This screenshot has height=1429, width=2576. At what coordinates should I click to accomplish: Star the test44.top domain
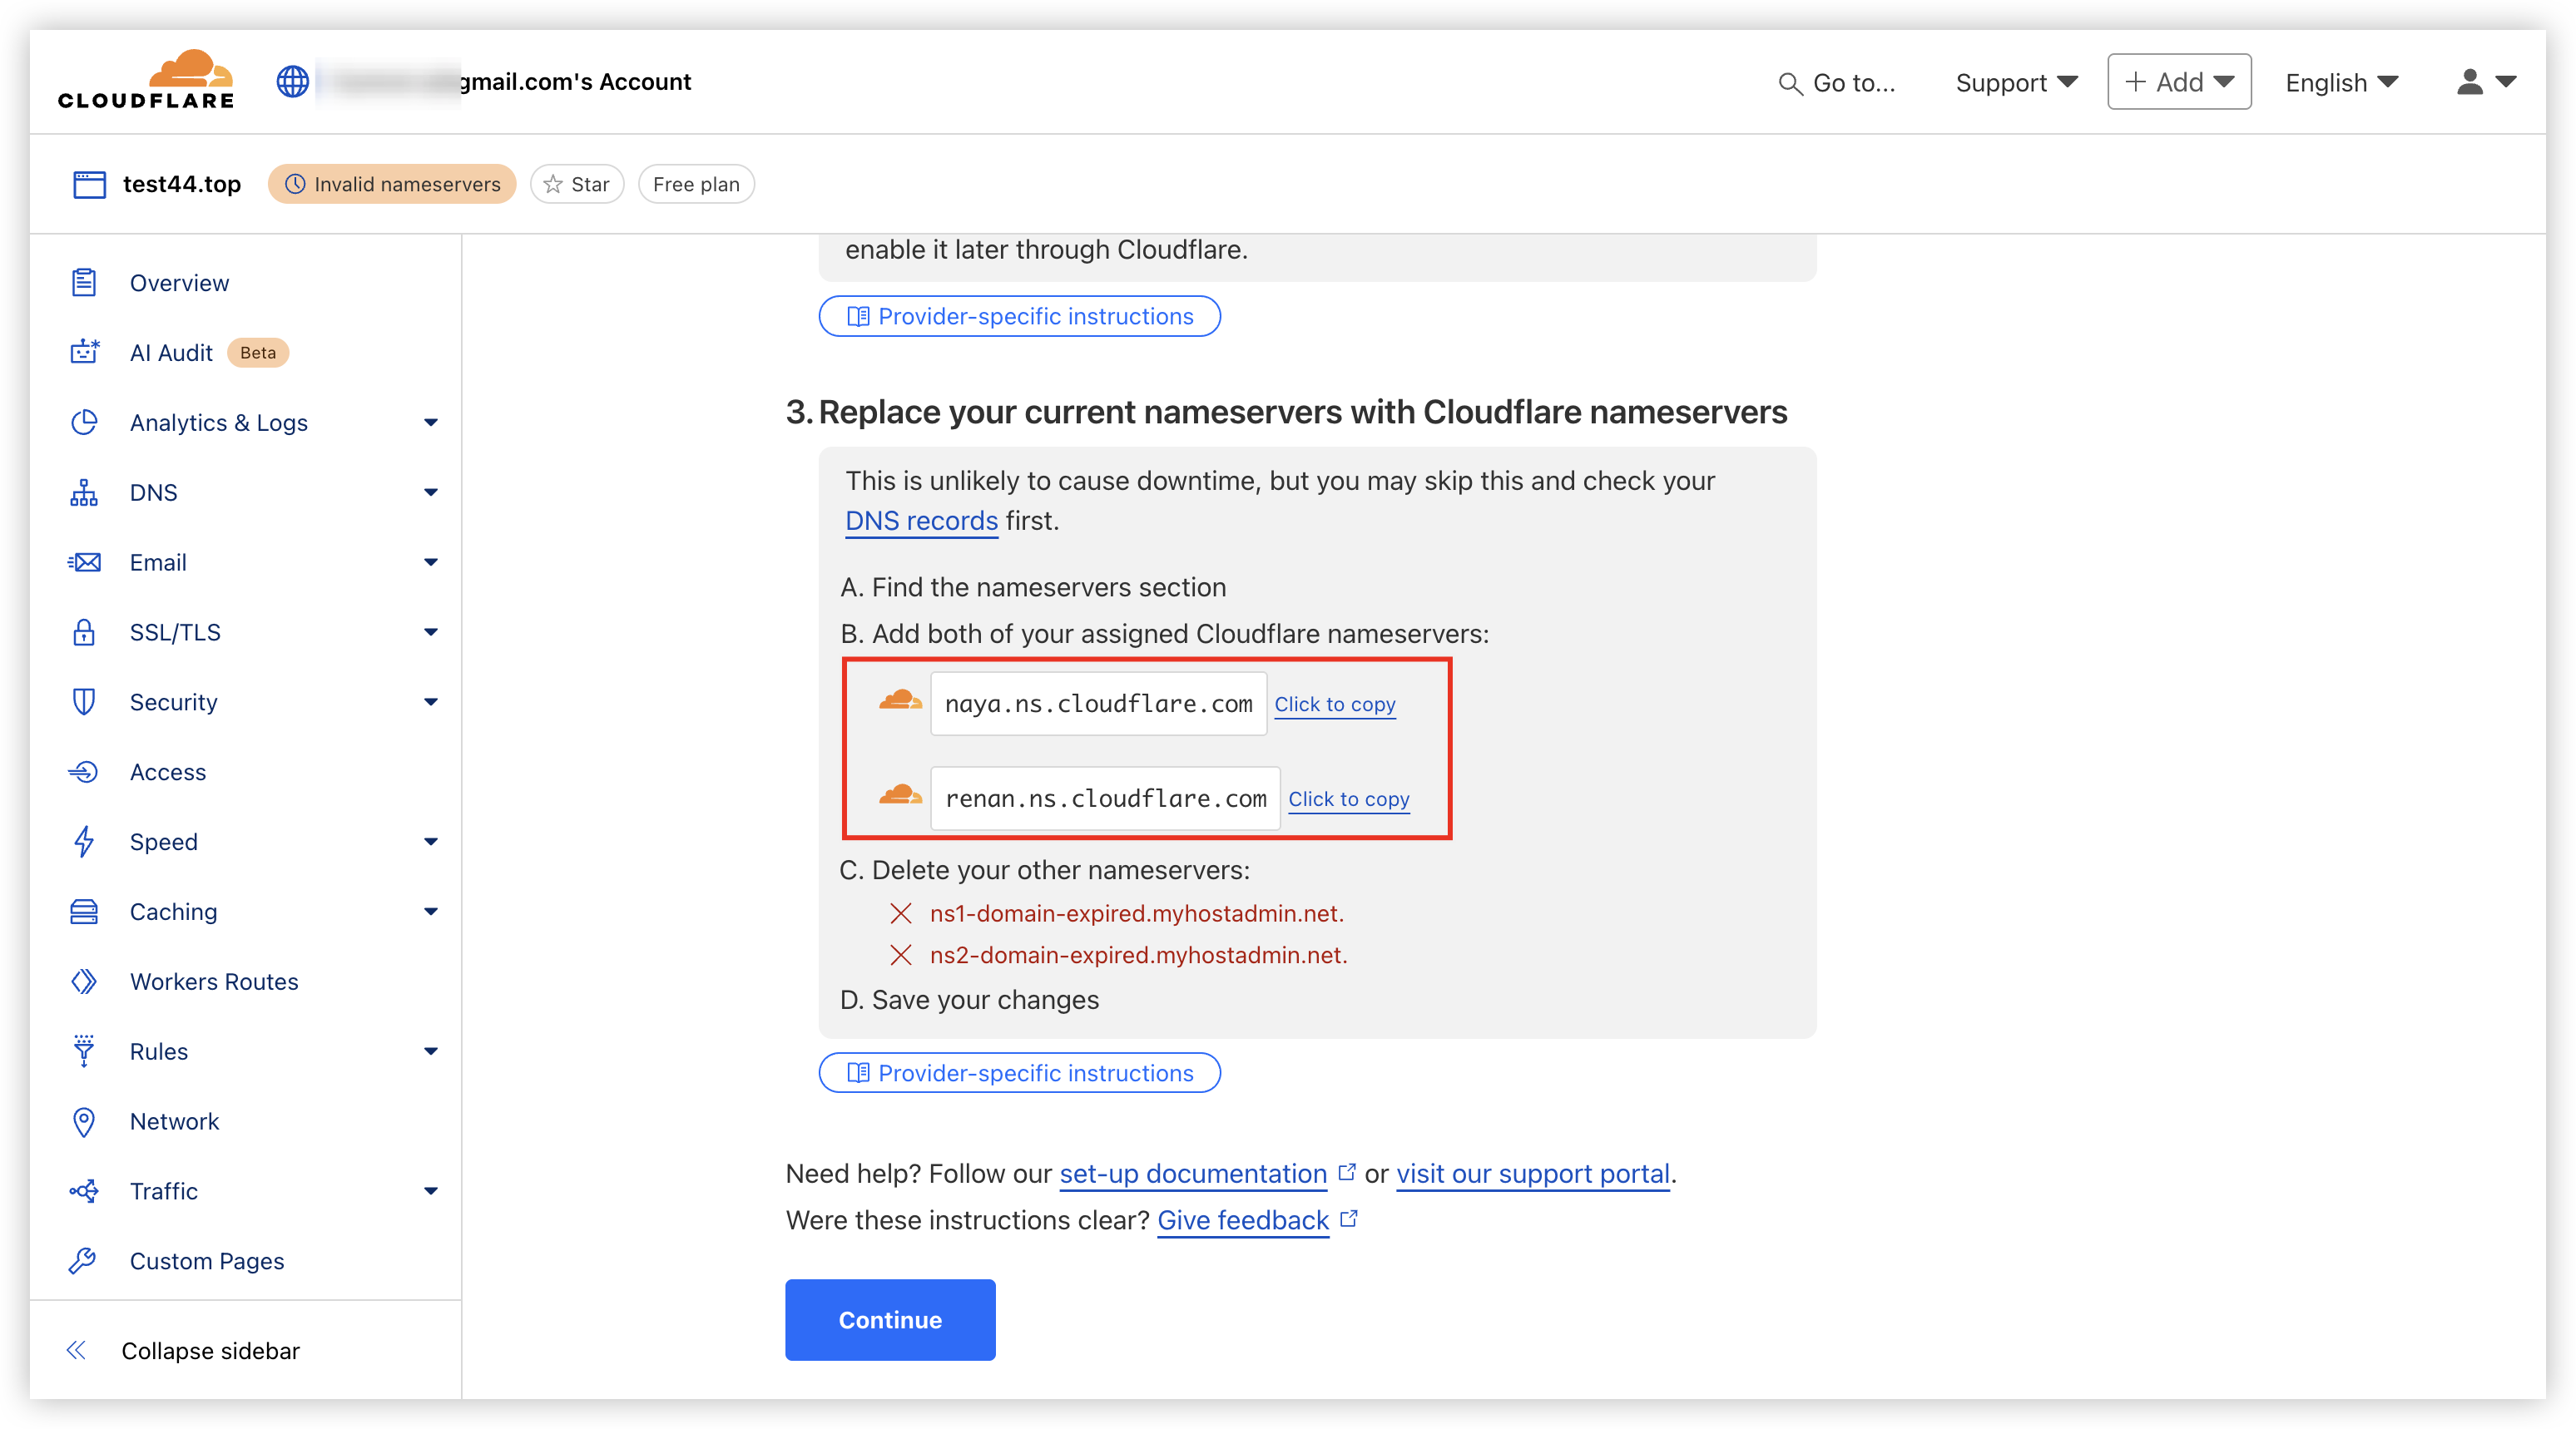(x=577, y=184)
